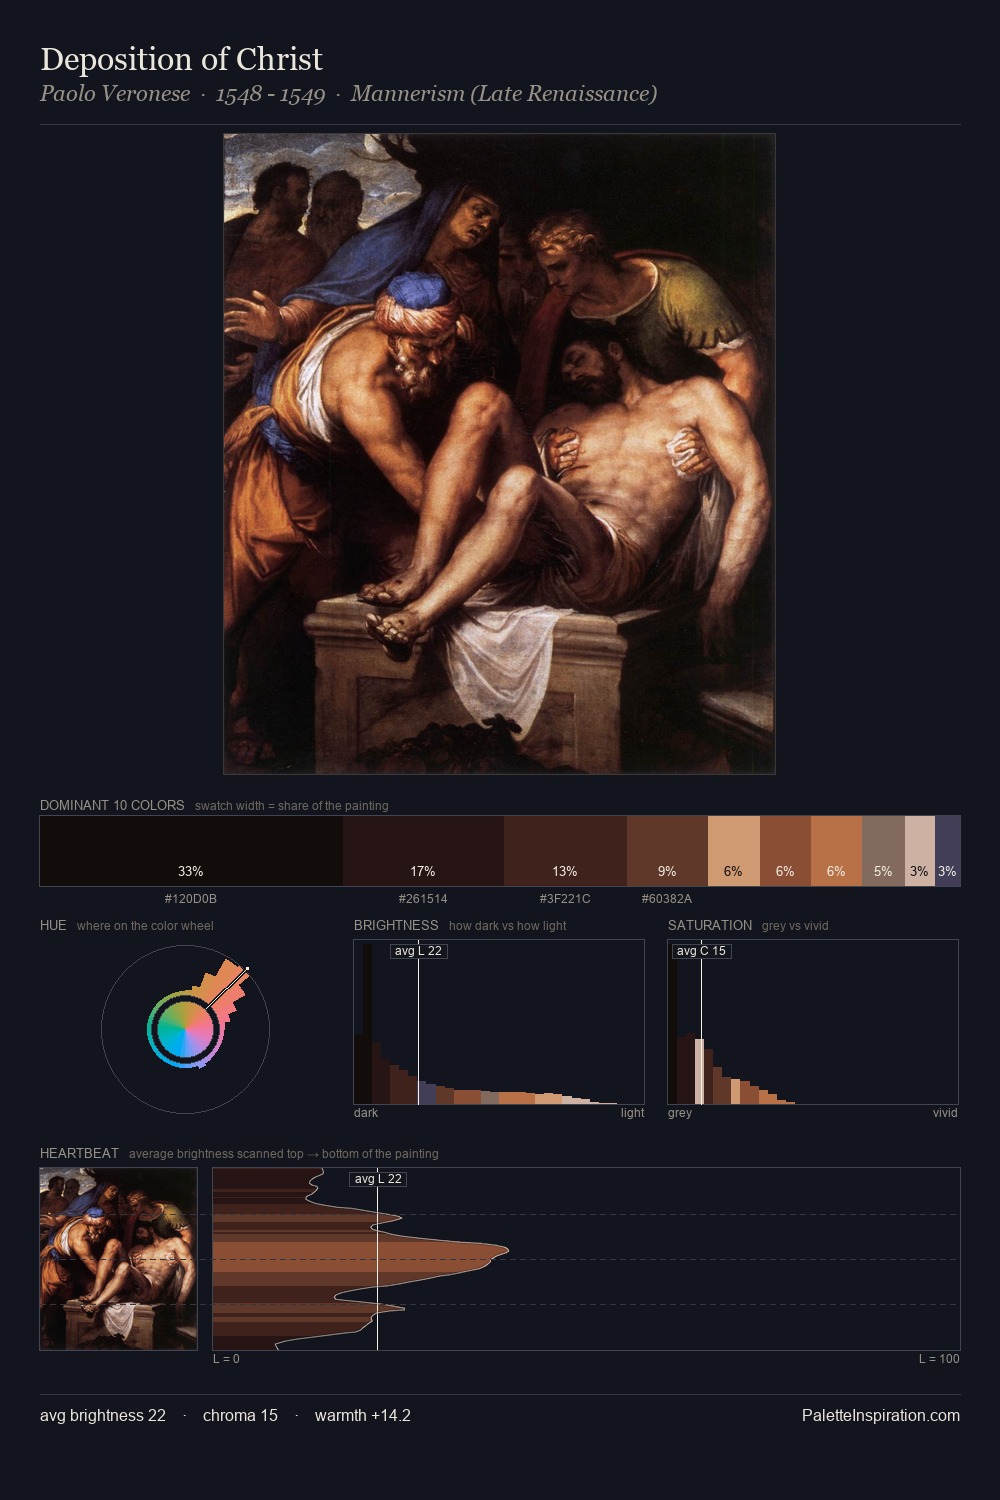Click the hex code #60382A

pos(667,899)
